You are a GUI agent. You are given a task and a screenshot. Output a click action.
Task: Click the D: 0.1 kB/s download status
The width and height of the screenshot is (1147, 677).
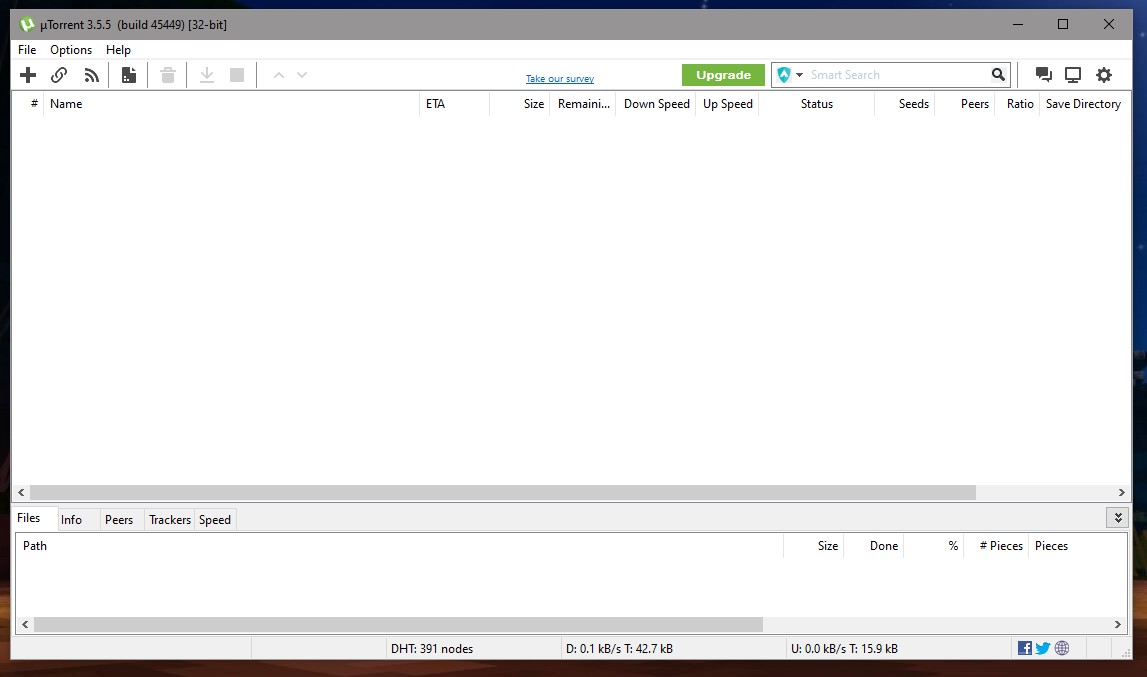click(619, 648)
